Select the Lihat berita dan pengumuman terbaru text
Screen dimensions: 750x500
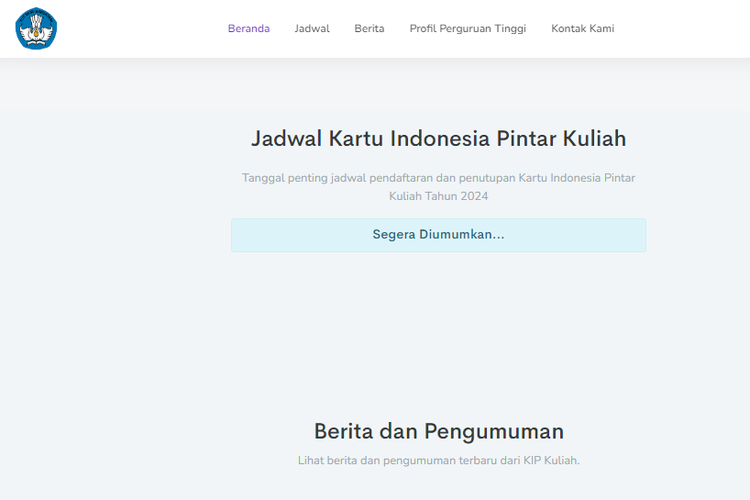pos(439,460)
